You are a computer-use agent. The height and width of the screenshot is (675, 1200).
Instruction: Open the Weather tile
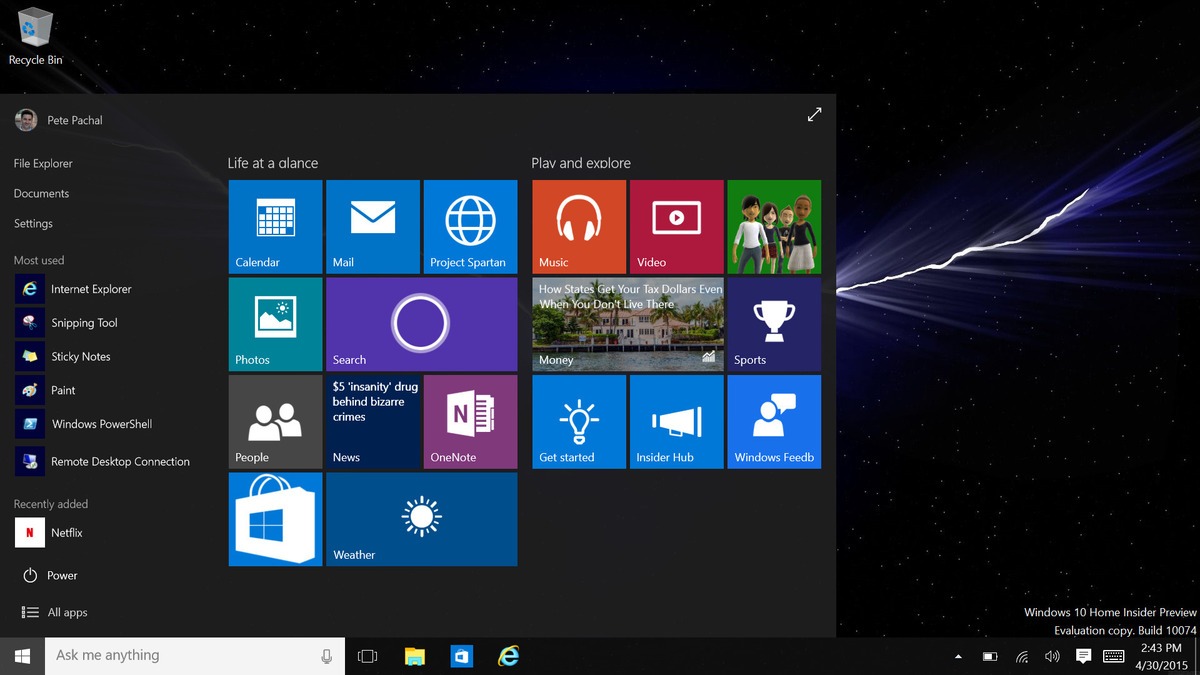(x=422, y=519)
